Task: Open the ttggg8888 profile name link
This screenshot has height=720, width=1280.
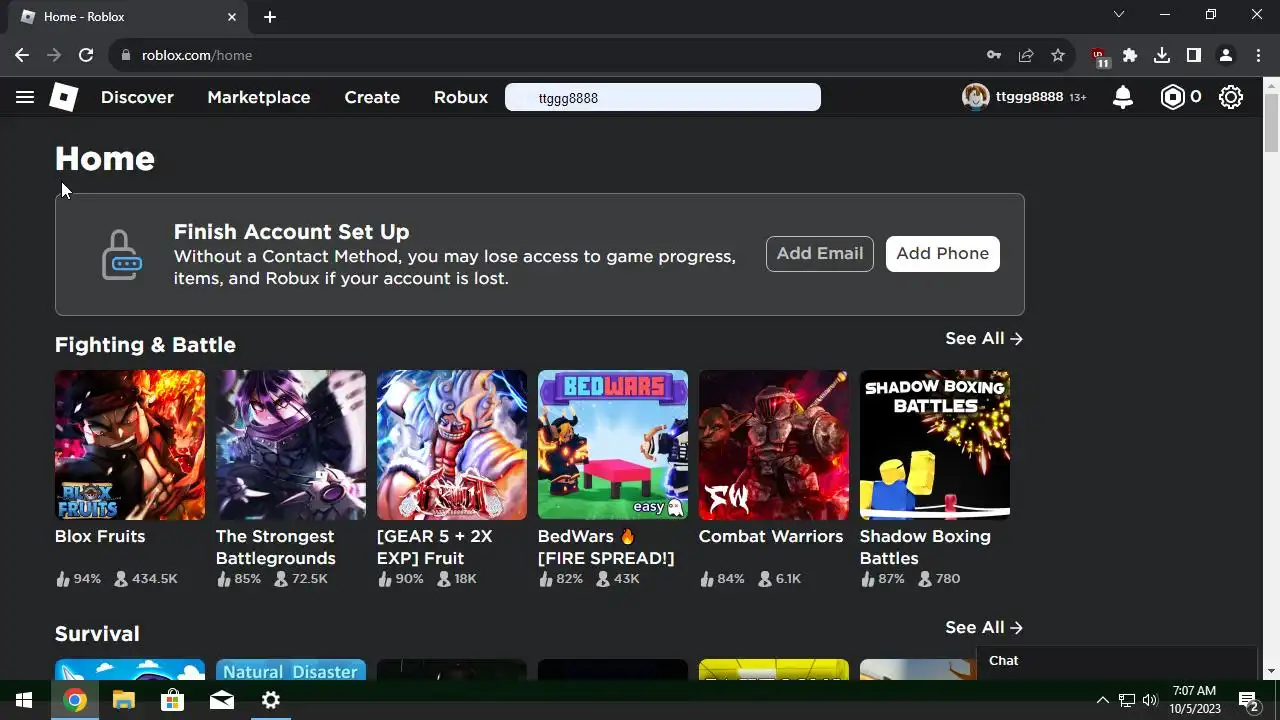Action: click(1029, 97)
